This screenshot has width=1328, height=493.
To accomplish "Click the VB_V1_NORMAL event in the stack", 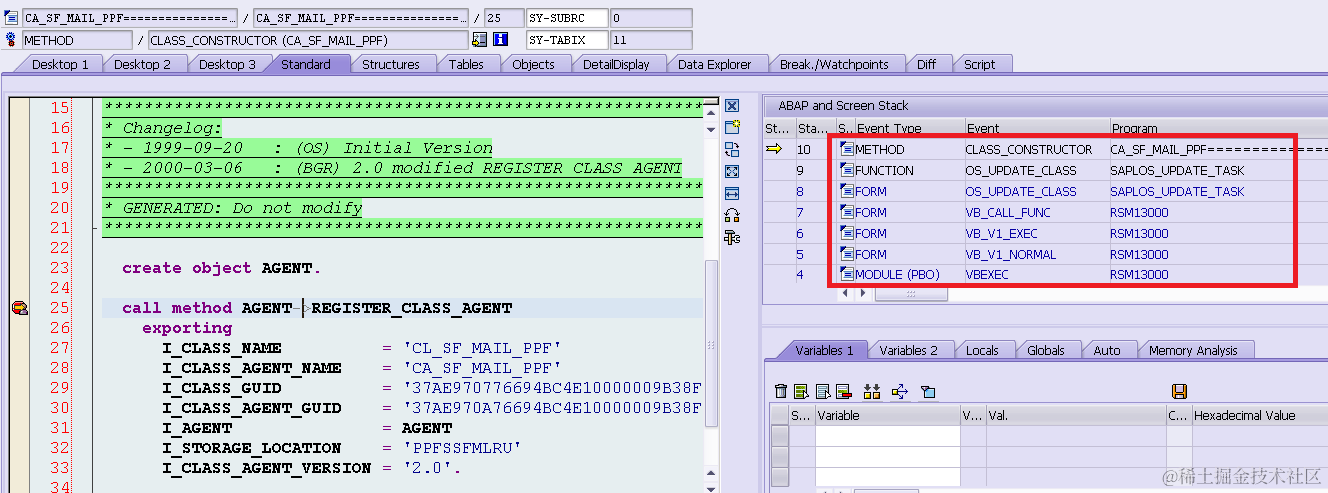I will click(x=1010, y=254).
